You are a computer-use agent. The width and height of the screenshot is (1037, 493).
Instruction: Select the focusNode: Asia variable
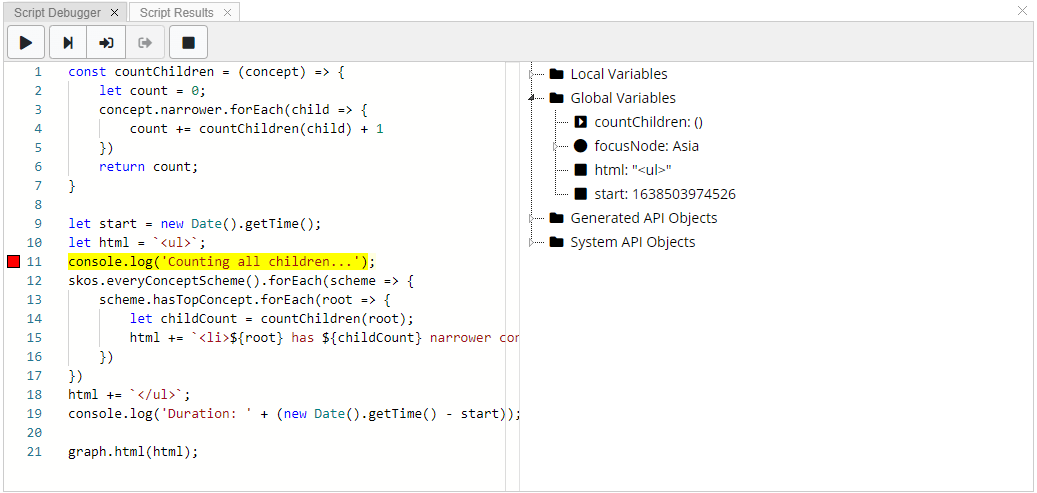pyautogui.click(x=646, y=146)
